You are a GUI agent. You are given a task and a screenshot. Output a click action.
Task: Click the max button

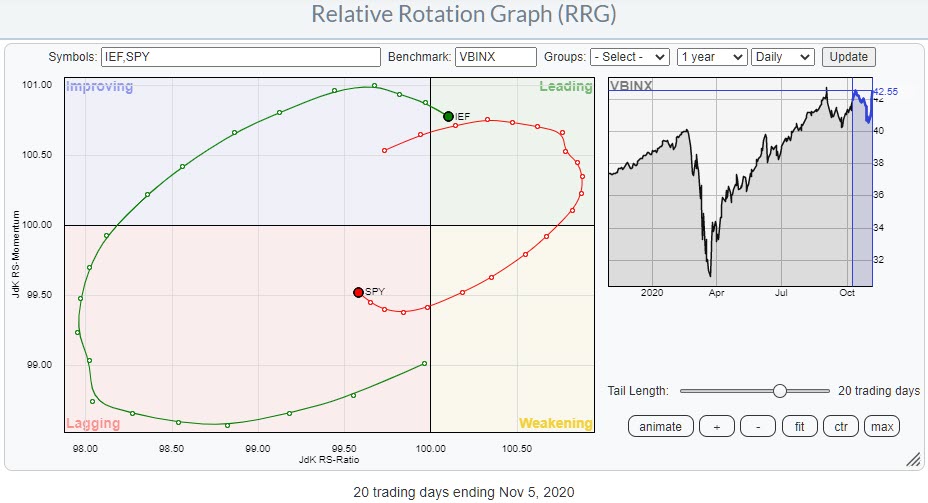tap(881, 427)
